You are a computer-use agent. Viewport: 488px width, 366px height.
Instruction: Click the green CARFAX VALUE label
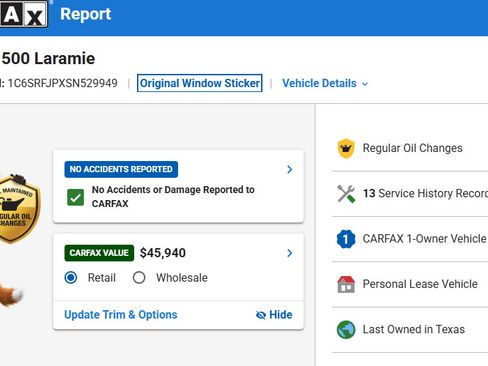pyautogui.click(x=99, y=253)
